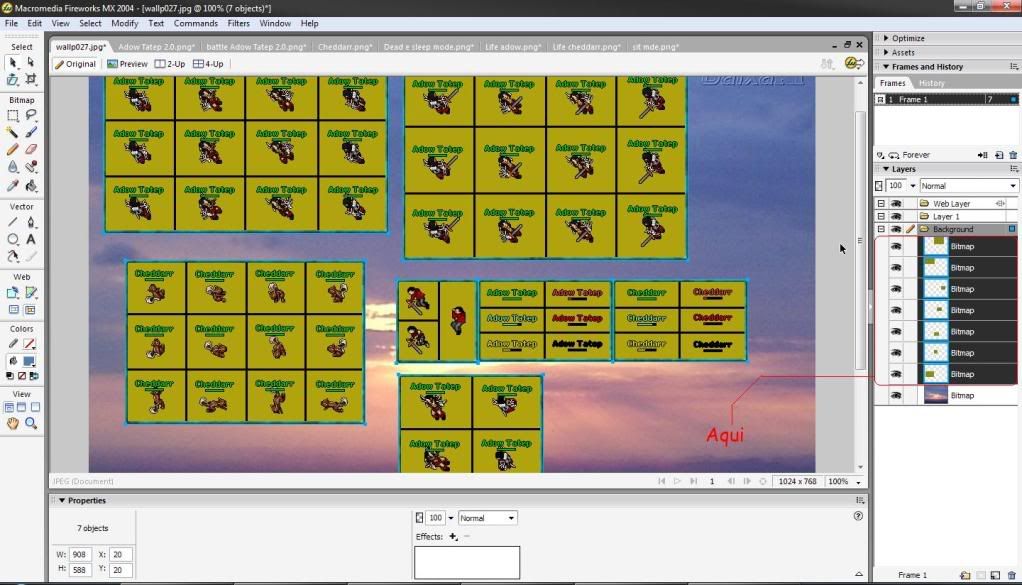1022x585 pixels.
Task: Open the Filters menu
Action: pyautogui.click(x=239, y=23)
